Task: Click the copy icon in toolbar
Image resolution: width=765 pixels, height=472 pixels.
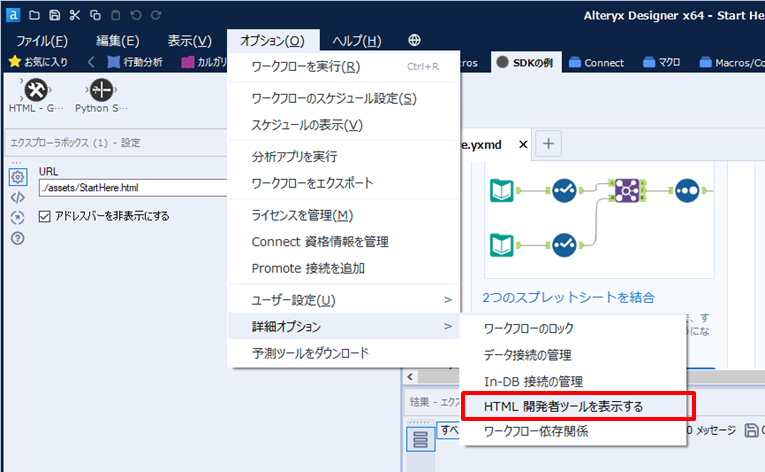Action: [x=95, y=15]
